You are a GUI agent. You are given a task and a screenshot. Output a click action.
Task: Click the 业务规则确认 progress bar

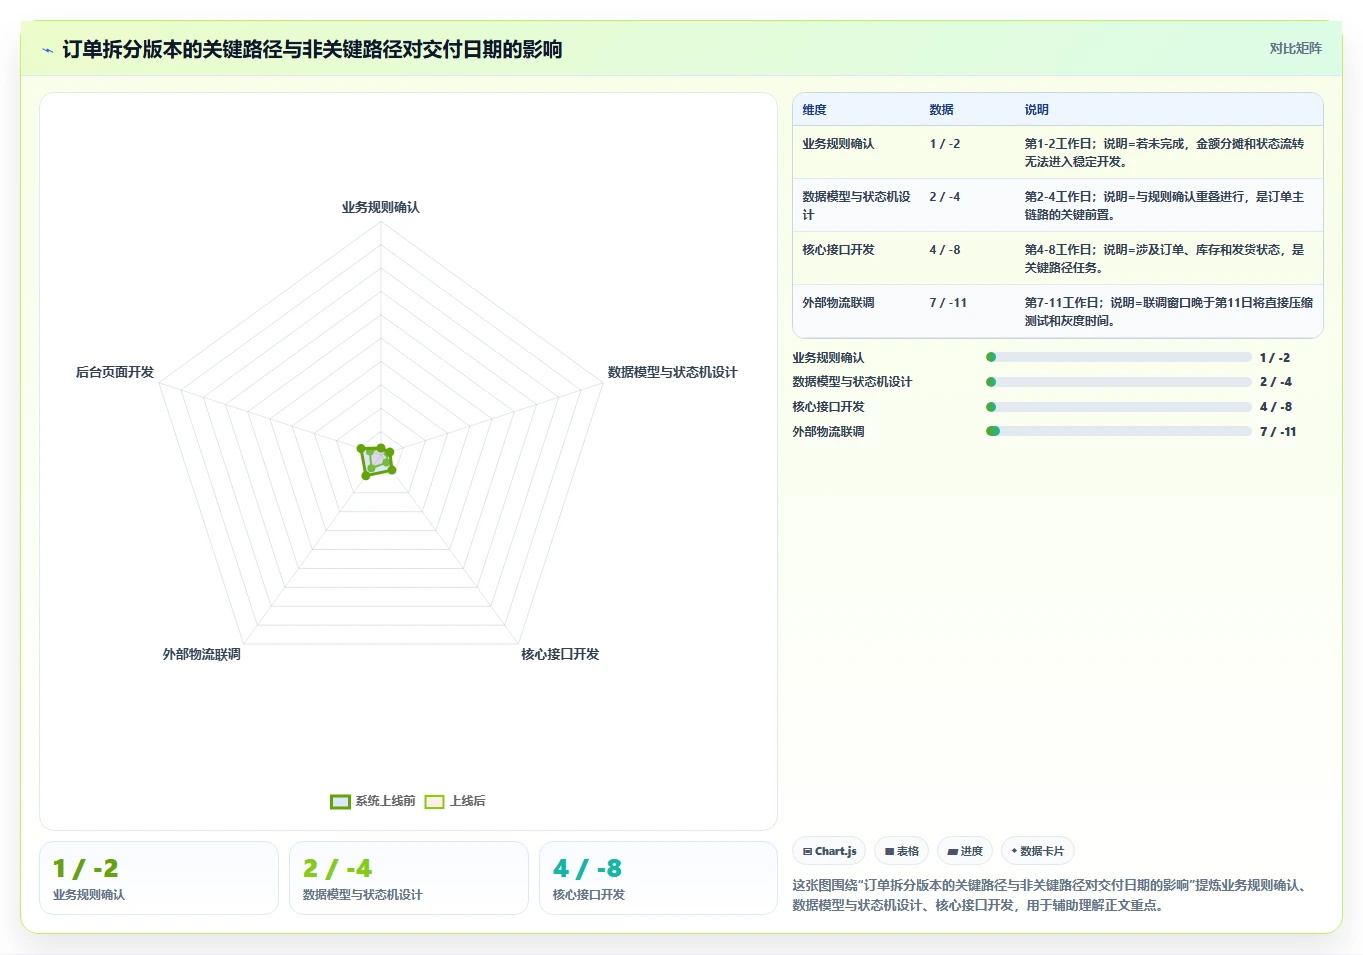pyautogui.click(x=1118, y=357)
